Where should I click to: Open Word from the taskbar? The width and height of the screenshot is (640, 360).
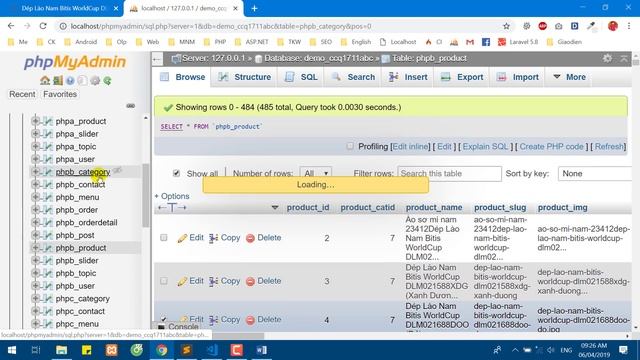tap(262, 350)
